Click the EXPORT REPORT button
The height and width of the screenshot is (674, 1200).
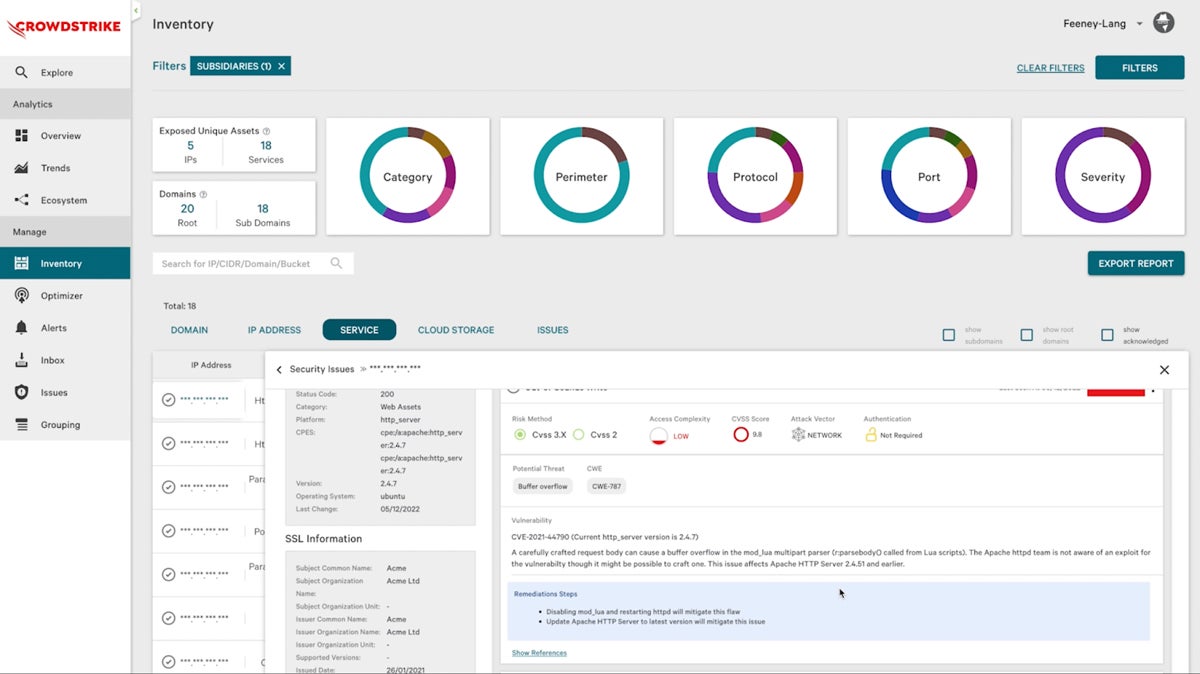point(1135,263)
